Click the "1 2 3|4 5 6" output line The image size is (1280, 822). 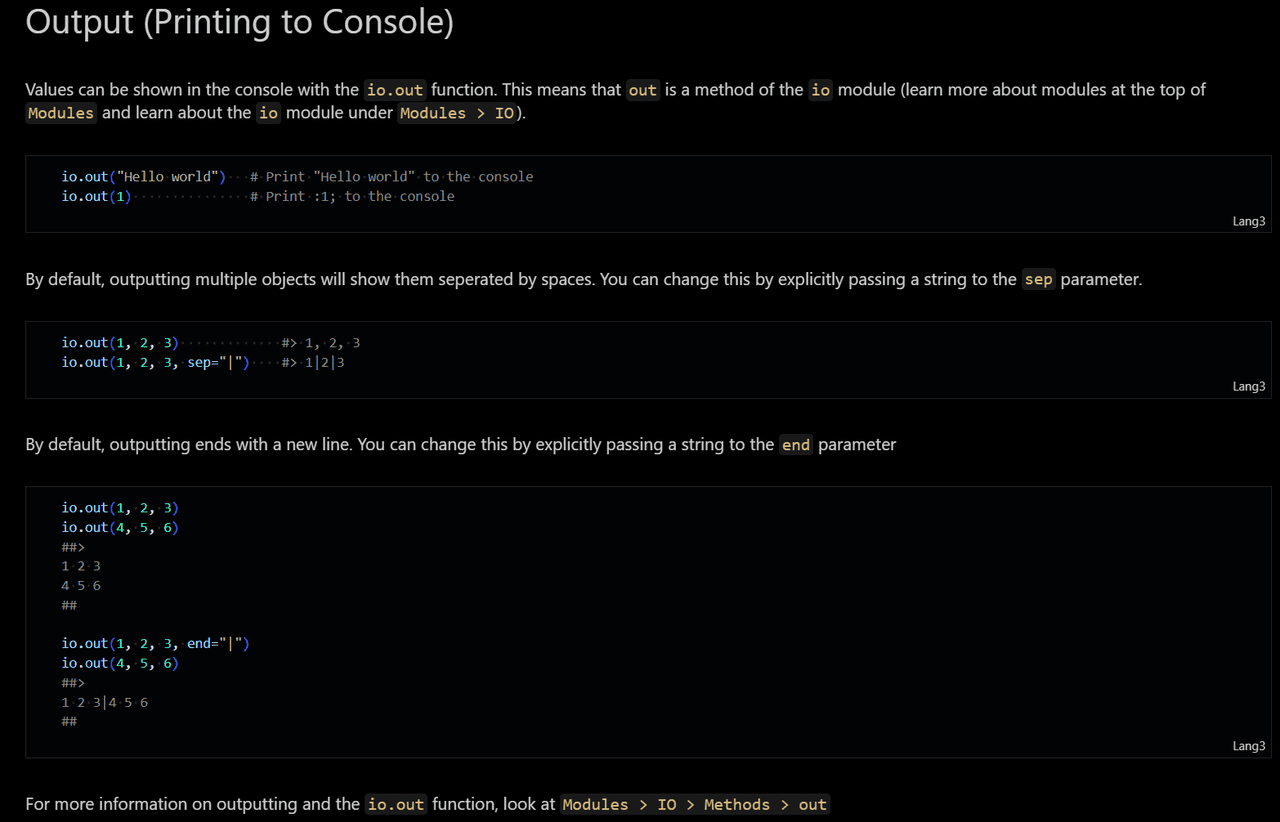(x=104, y=702)
